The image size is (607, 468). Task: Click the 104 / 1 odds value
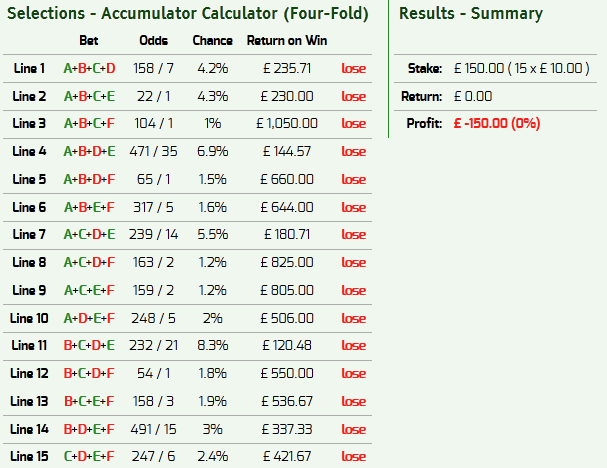(x=153, y=123)
